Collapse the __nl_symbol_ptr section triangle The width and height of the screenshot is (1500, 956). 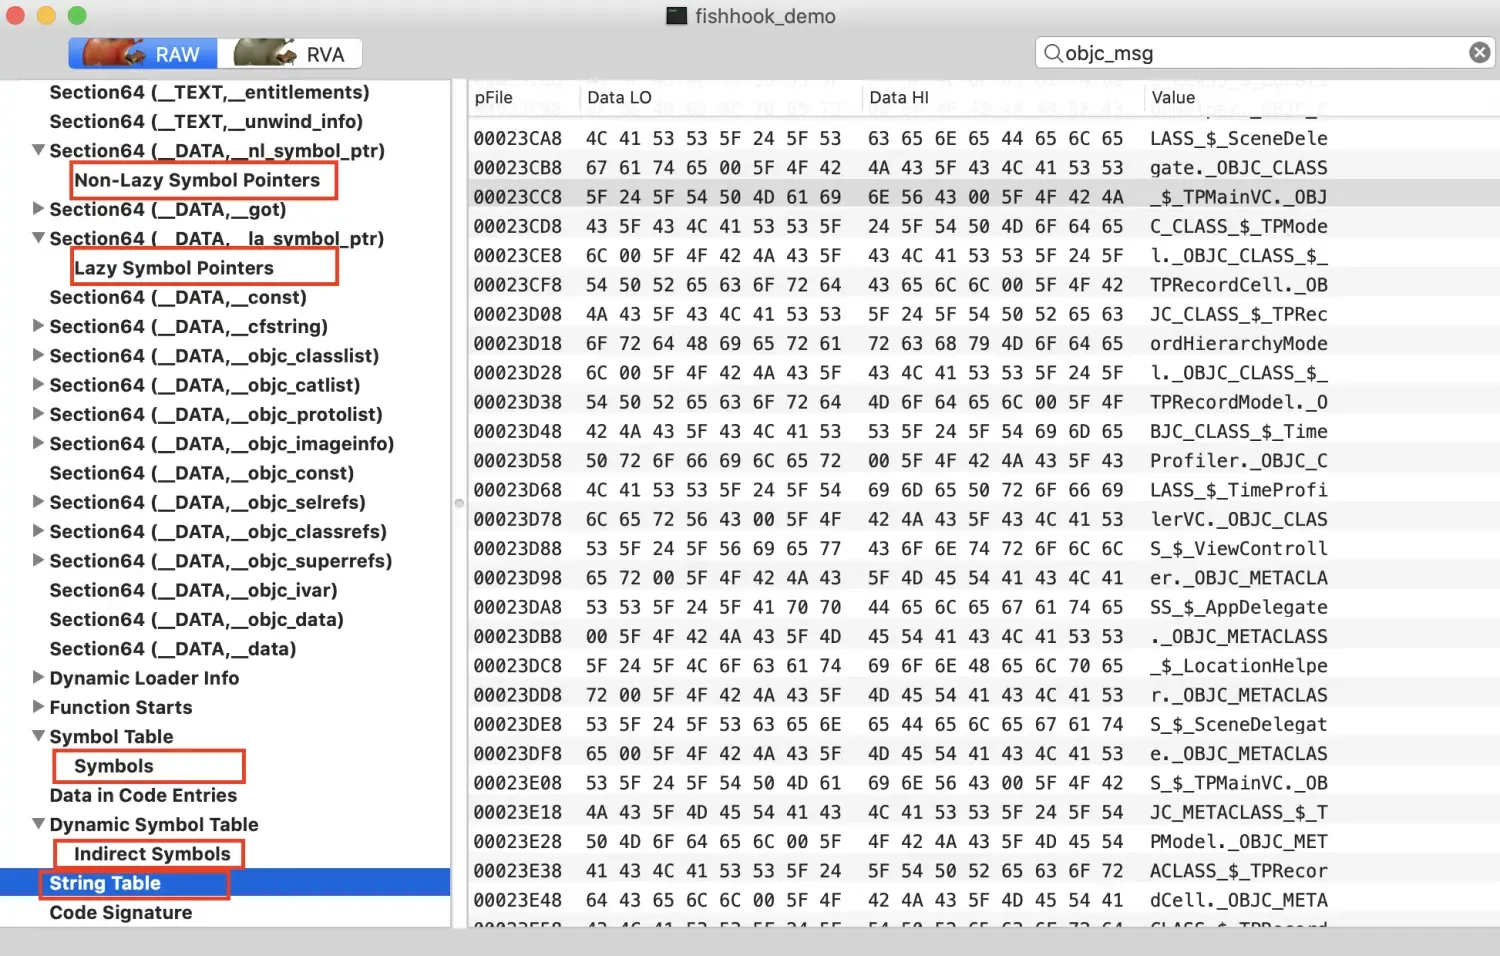pos(38,151)
